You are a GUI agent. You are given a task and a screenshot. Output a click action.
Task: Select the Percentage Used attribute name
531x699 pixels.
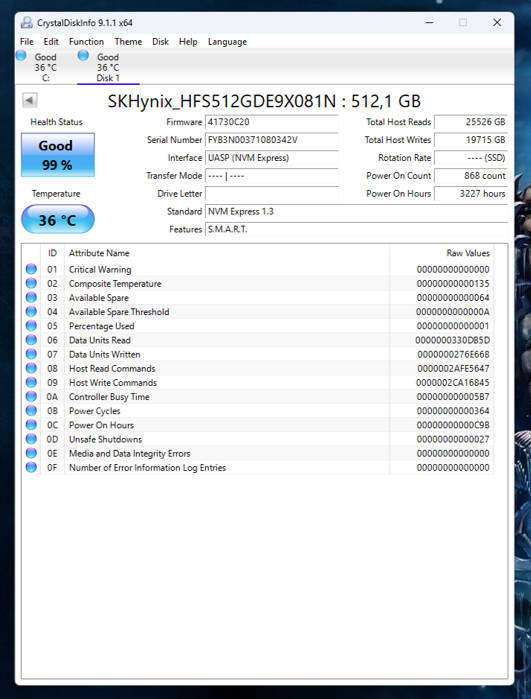(102, 326)
